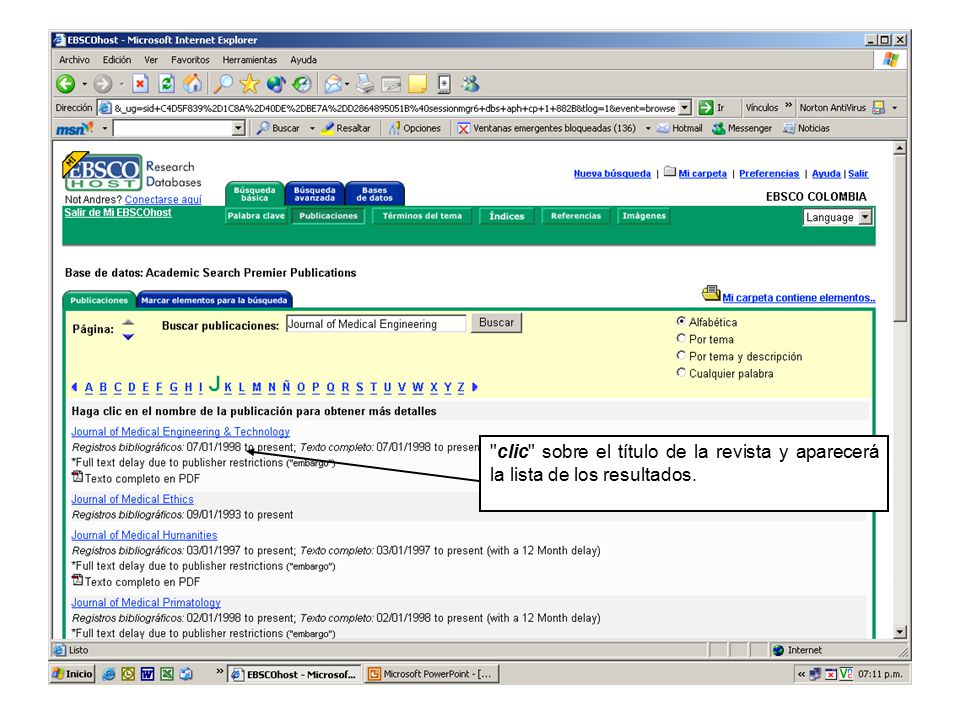960x720 pixels.
Task: Switch to Microsoft PowerPoint taskbar button
Action: [432, 674]
